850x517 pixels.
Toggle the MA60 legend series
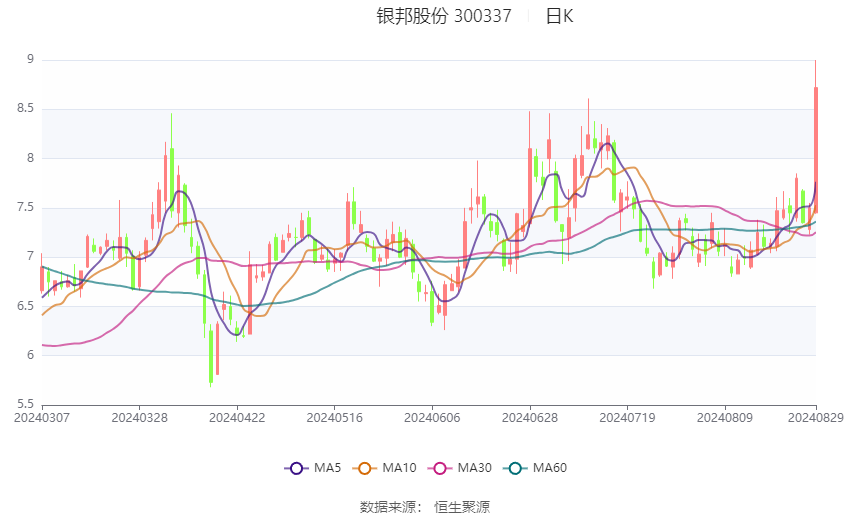click(x=535, y=468)
